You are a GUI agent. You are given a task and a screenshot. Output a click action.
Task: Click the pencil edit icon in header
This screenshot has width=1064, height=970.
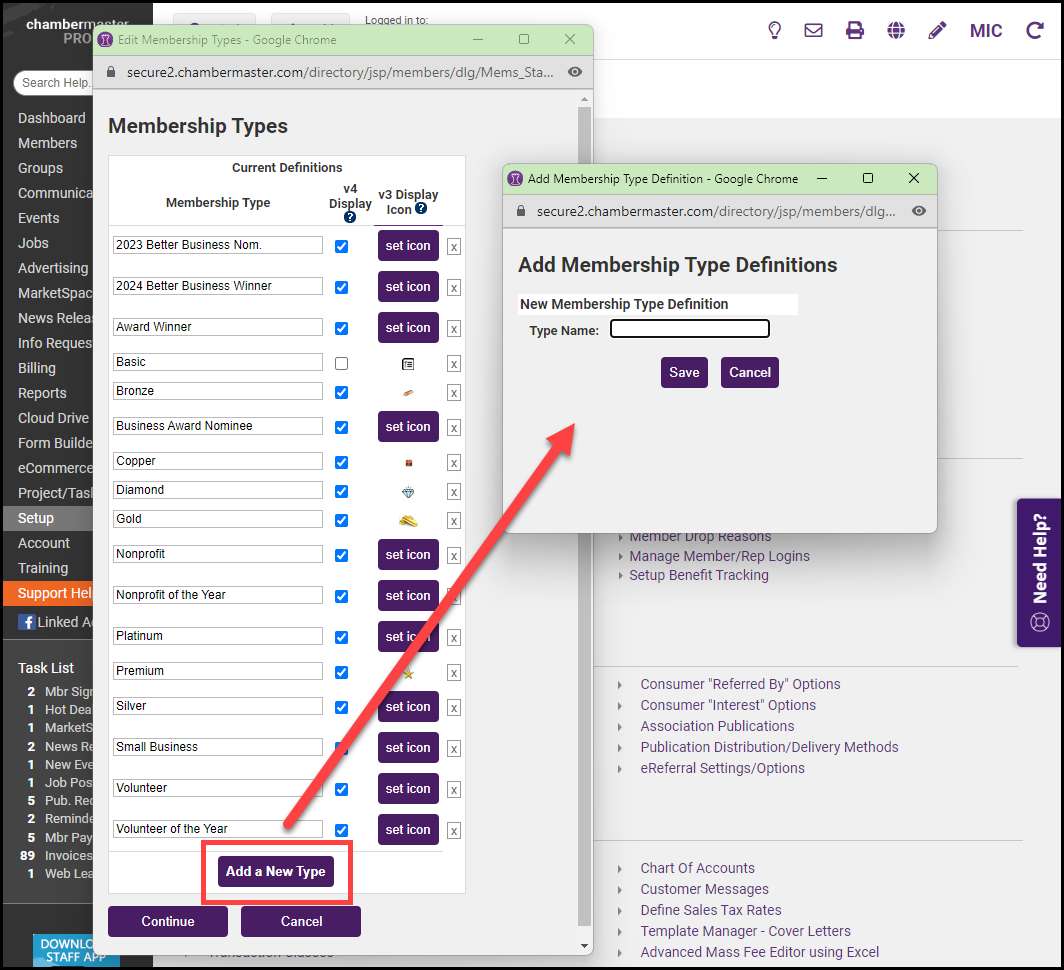[937, 30]
